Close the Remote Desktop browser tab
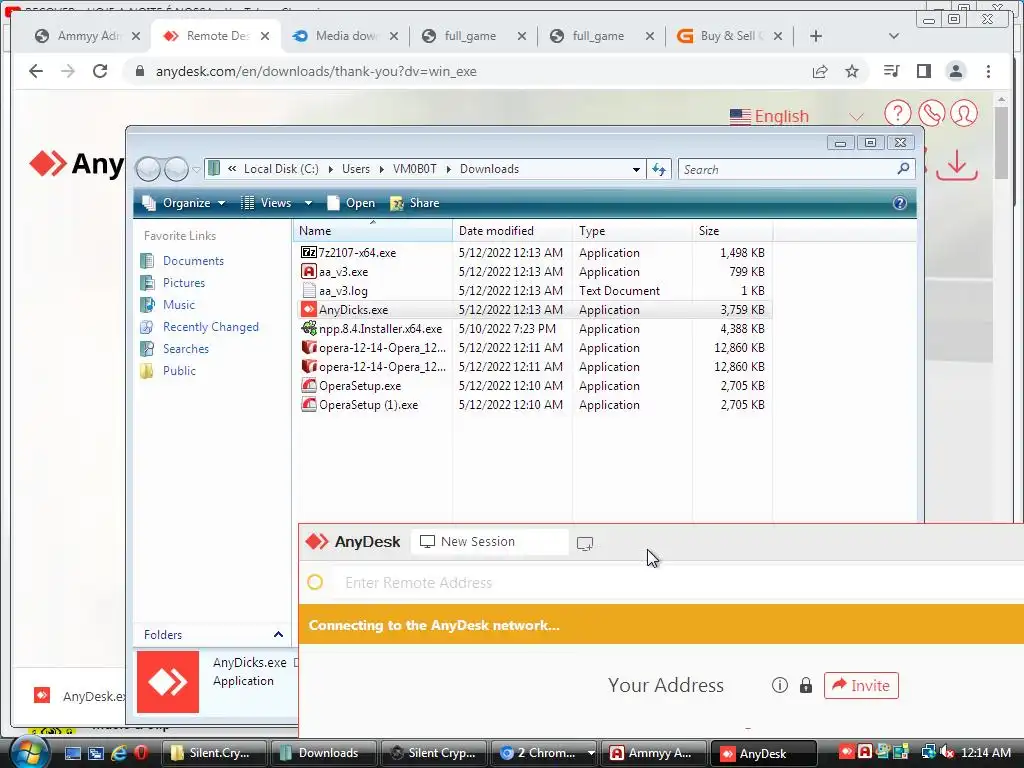The height and width of the screenshot is (768, 1024). (x=265, y=36)
